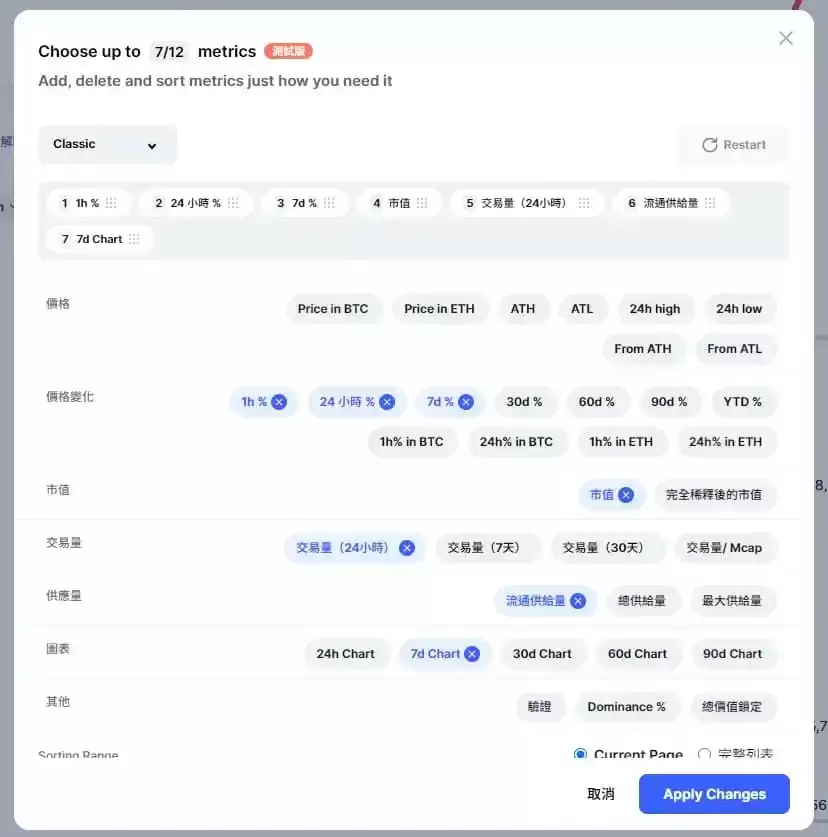The height and width of the screenshot is (837, 828).
Task: Add the Dominance % metric
Action: [x=628, y=706]
